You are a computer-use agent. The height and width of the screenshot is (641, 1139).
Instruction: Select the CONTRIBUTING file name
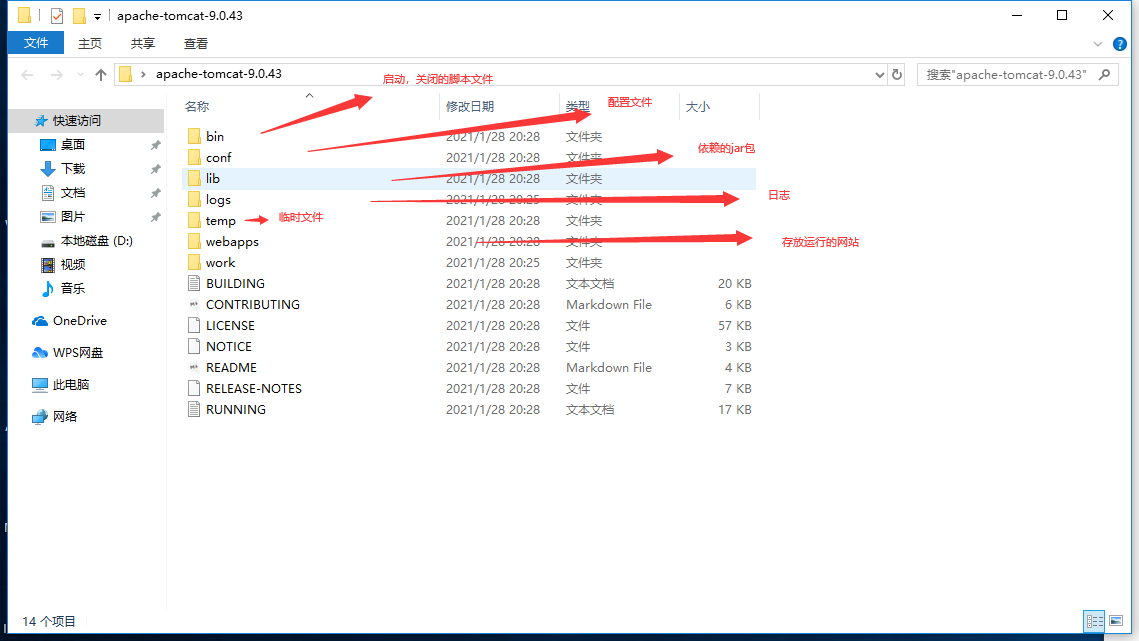click(253, 305)
